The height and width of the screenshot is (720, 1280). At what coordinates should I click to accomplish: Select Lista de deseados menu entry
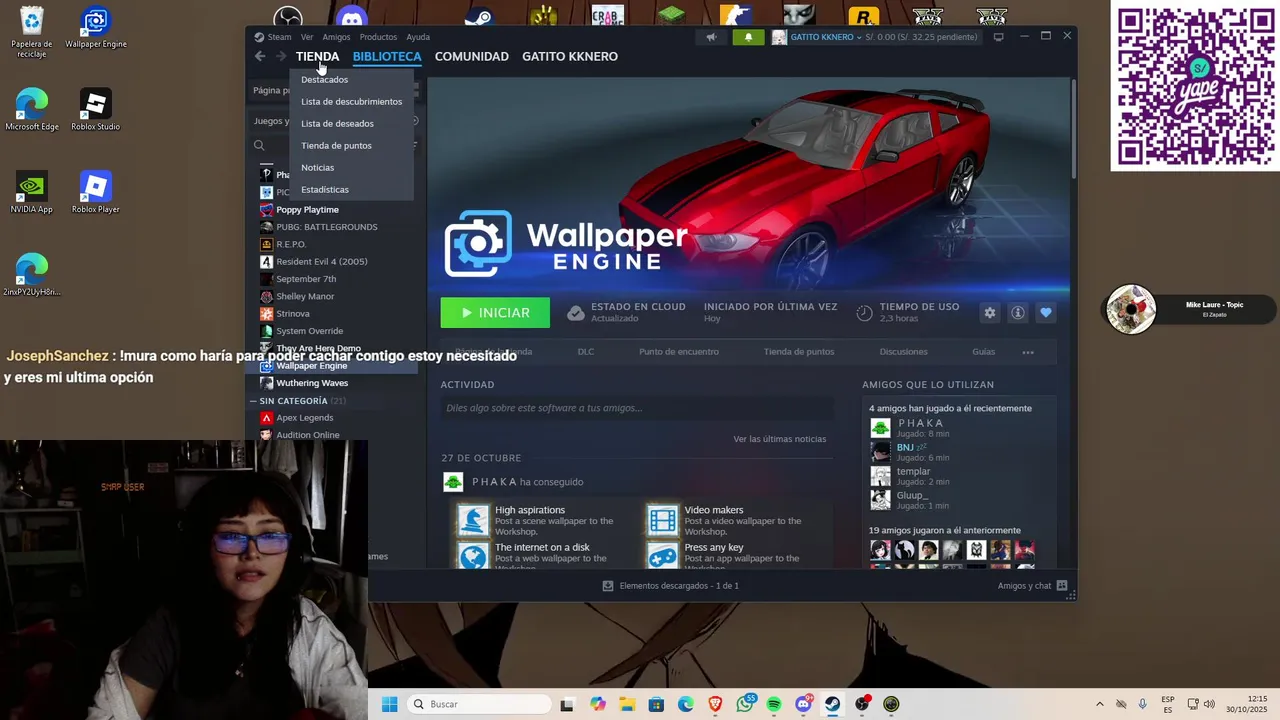338,124
